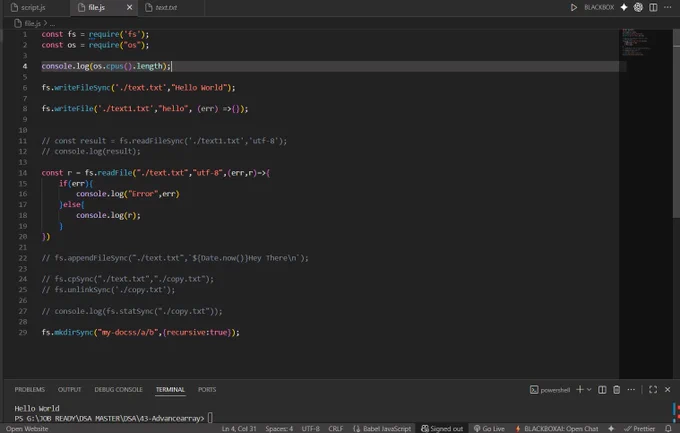Click line number 14 in the gutter
This screenshot has width=680, height=433.
pyautogui.click(x=23, y=173)
